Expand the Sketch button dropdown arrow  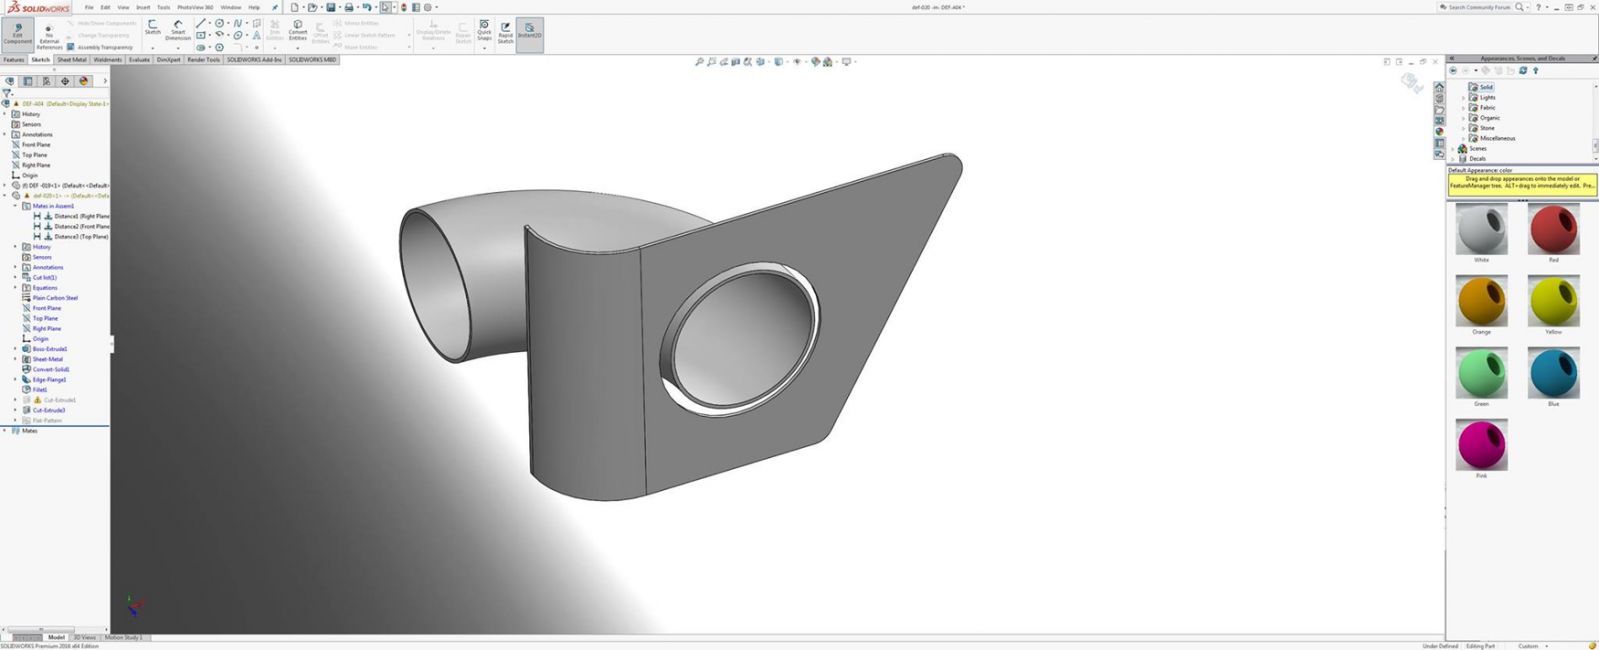[x=152, y=47]
